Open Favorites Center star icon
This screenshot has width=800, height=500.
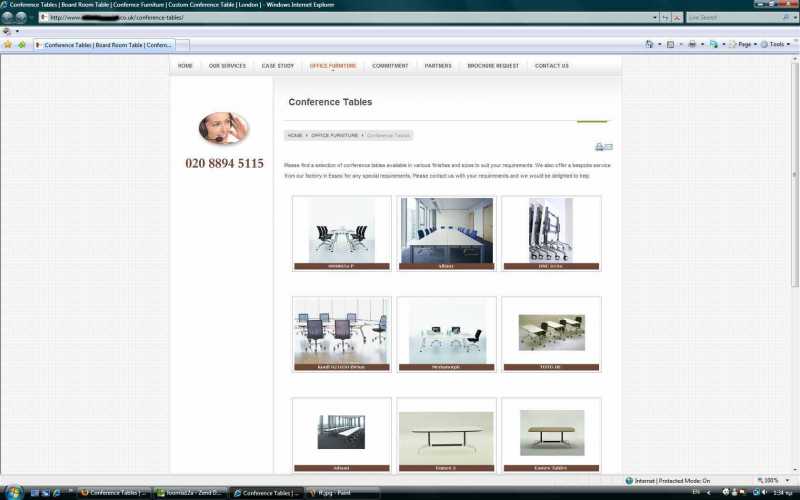coord(8,45)
